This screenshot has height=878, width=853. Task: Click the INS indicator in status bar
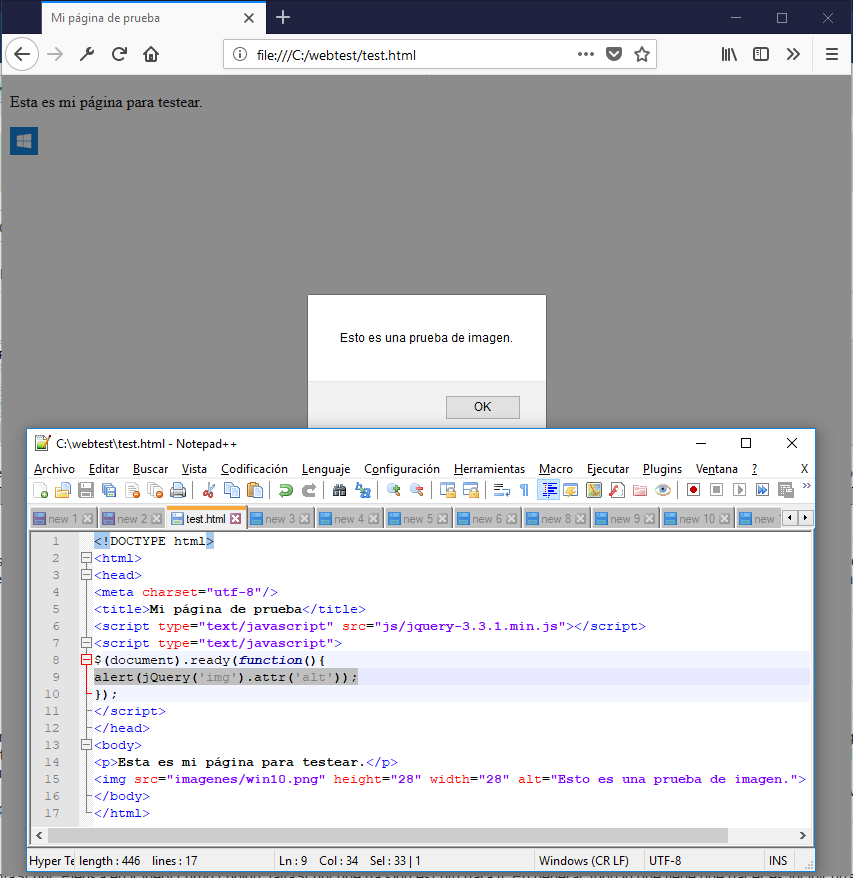click(777, 861)
